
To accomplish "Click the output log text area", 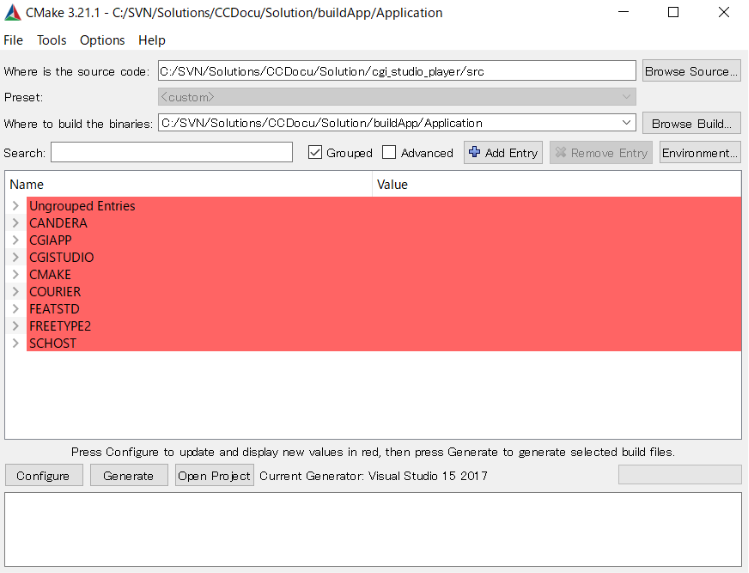I will click(x=373, y=530).
